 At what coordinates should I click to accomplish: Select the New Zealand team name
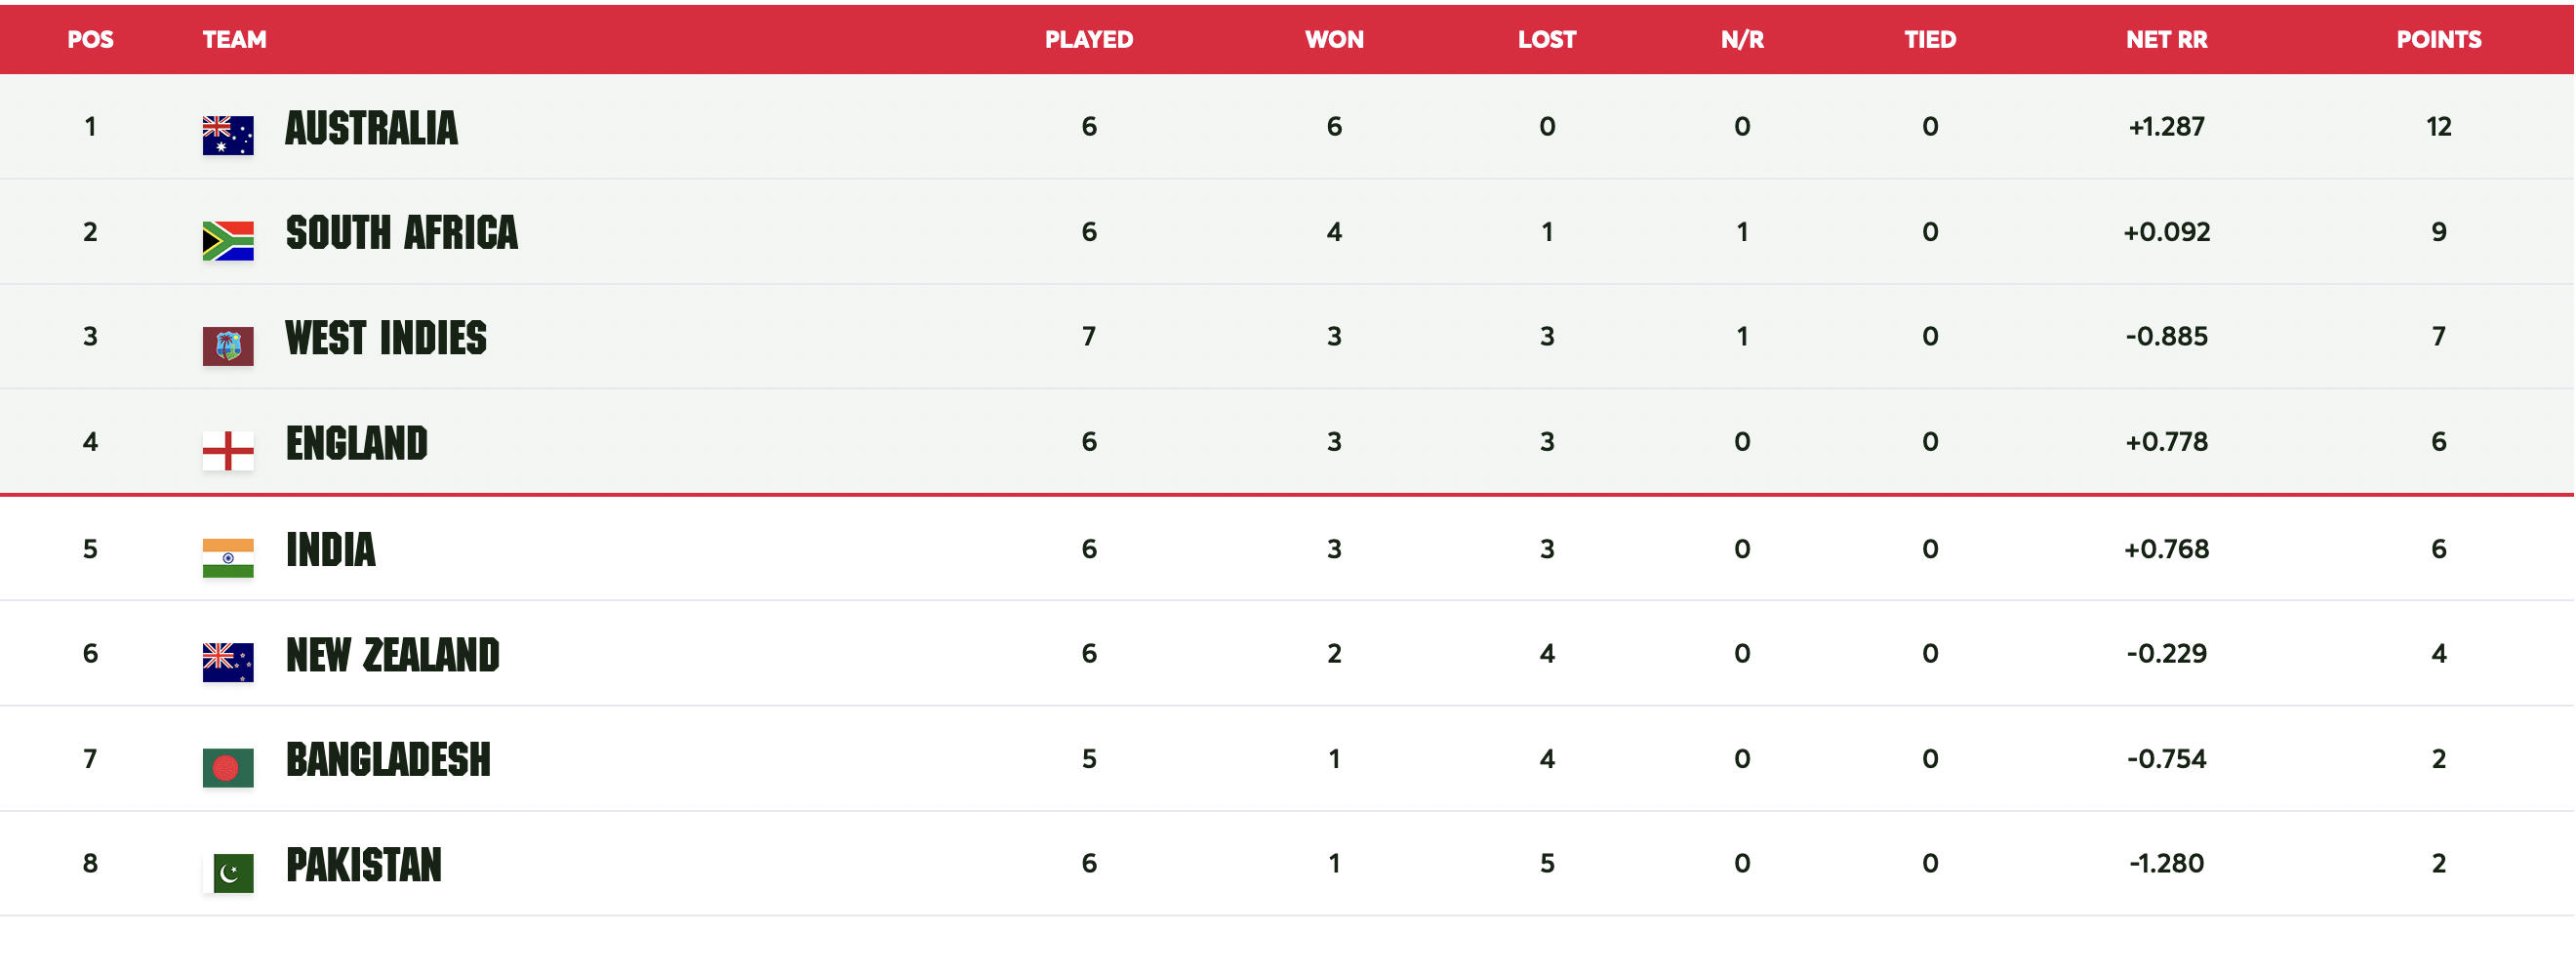pos(392,655)
